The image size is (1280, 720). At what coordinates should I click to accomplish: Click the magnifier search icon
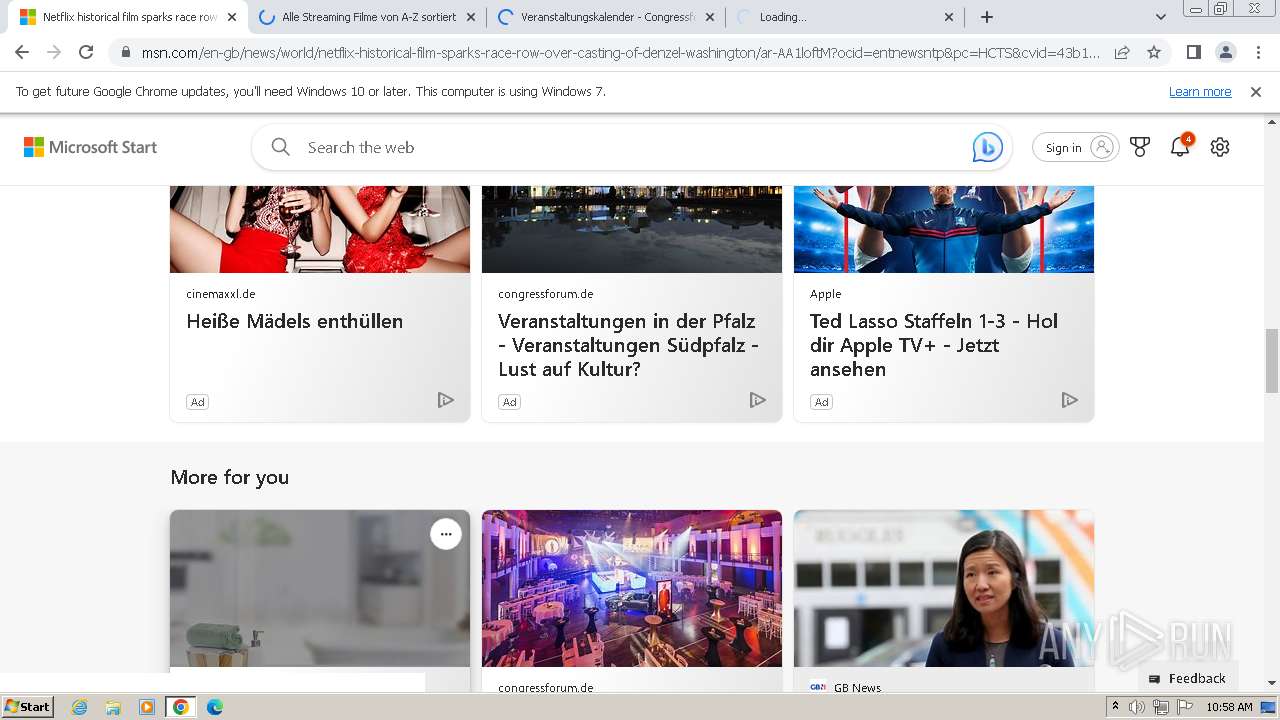pyautogui.click(x=280, y=147)
